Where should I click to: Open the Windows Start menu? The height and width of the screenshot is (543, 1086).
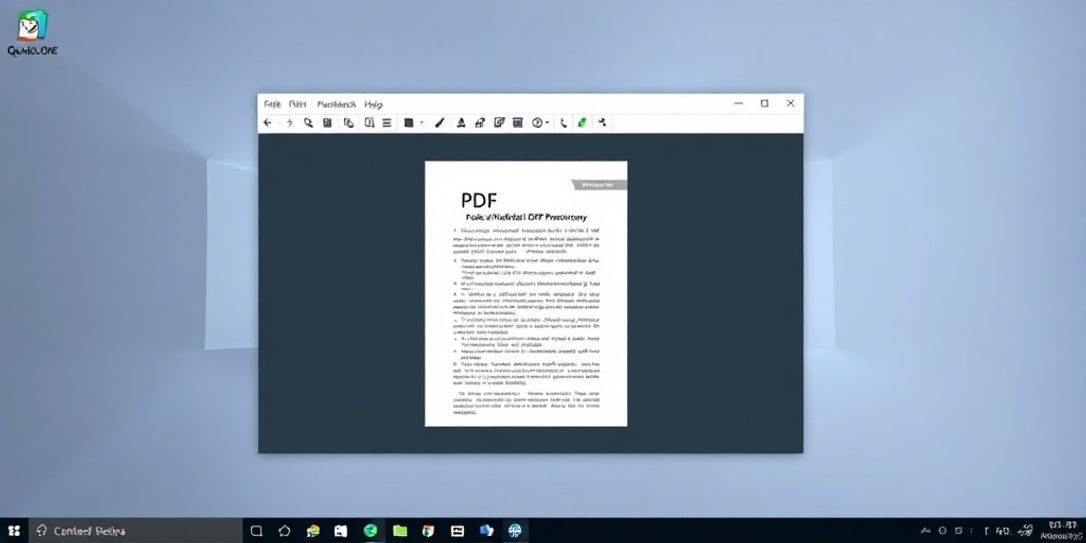14,531
